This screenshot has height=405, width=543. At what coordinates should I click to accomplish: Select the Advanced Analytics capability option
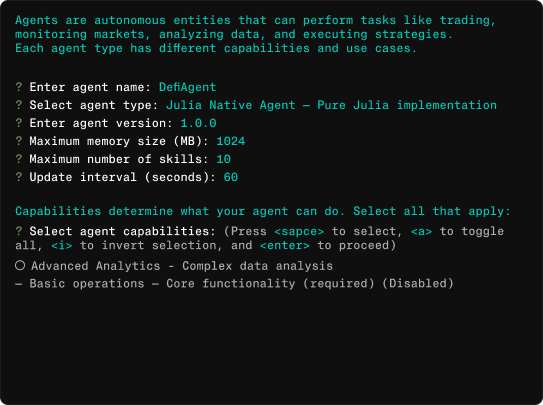click(174, 266)
